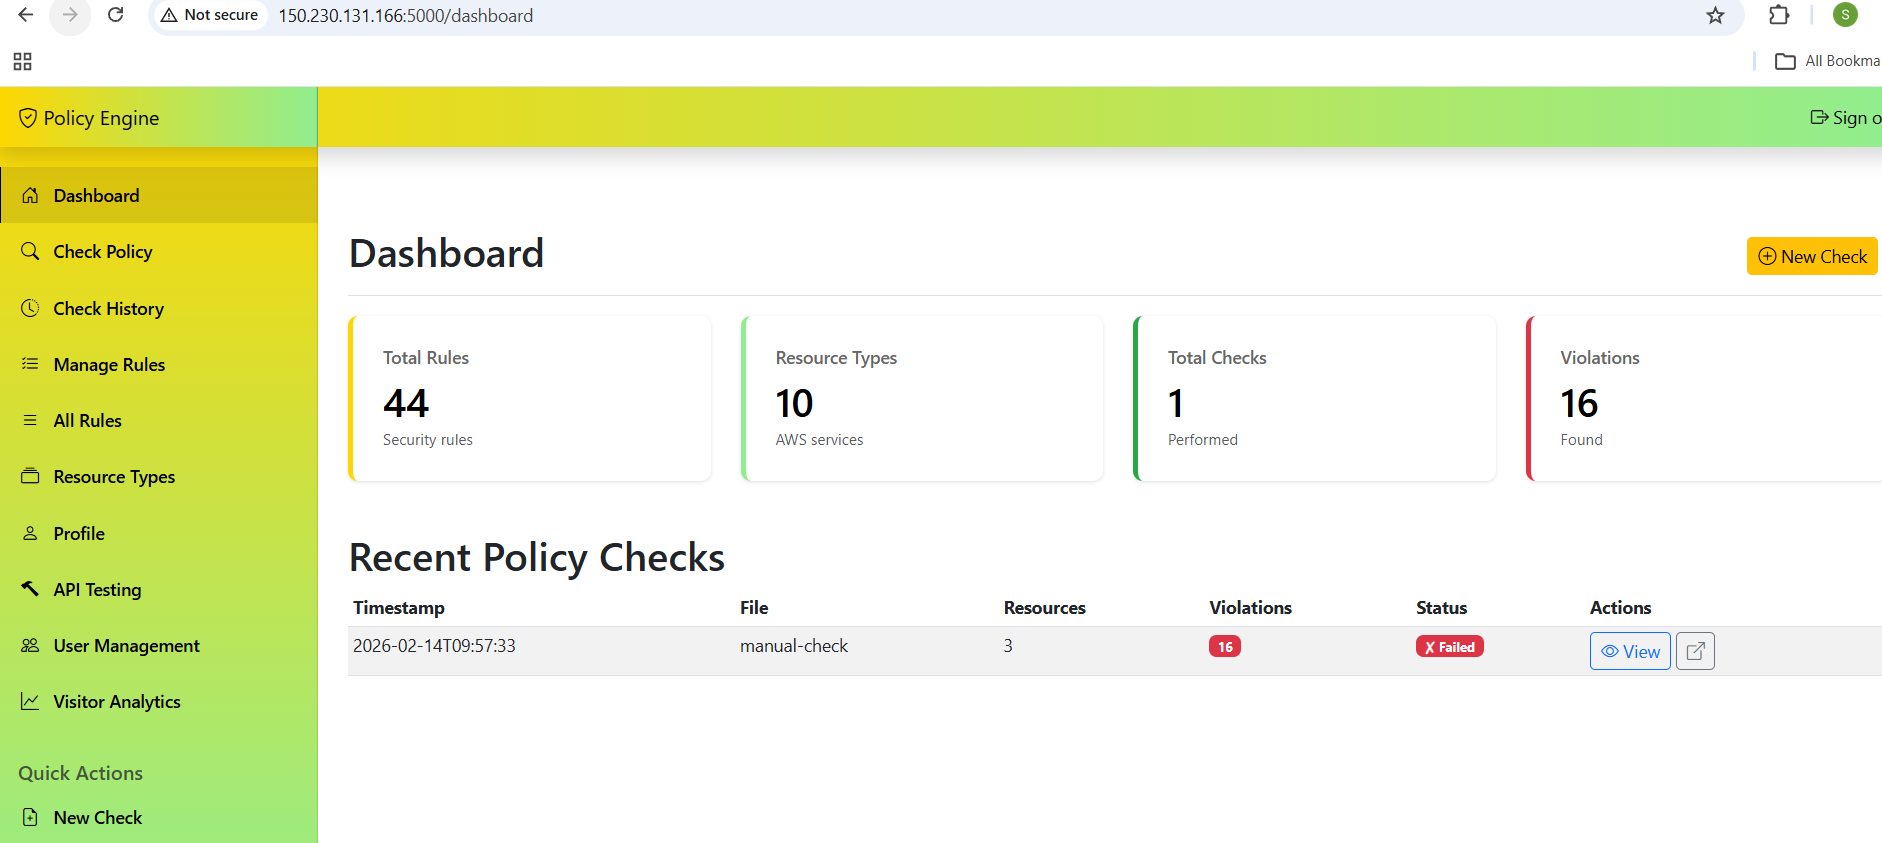Viewport: 1882px width, 843px height.
Task: Click the manual-check file name cell
Action: (x=794, y=645)
